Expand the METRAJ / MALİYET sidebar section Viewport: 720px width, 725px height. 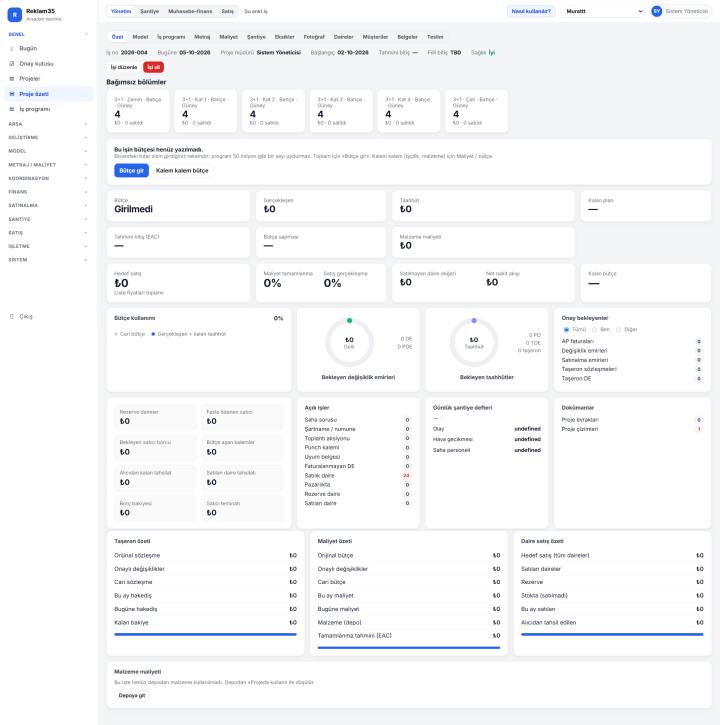point(48,165)
